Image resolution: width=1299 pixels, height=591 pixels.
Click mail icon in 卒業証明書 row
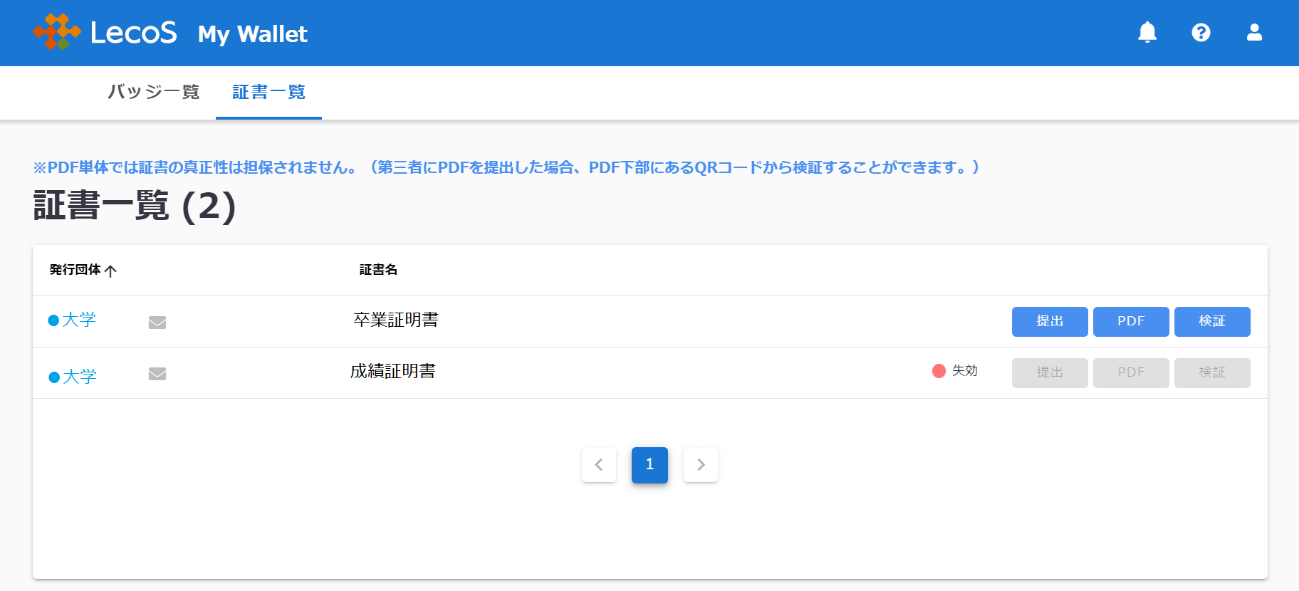pyautogui.click(x=157, y=322)
